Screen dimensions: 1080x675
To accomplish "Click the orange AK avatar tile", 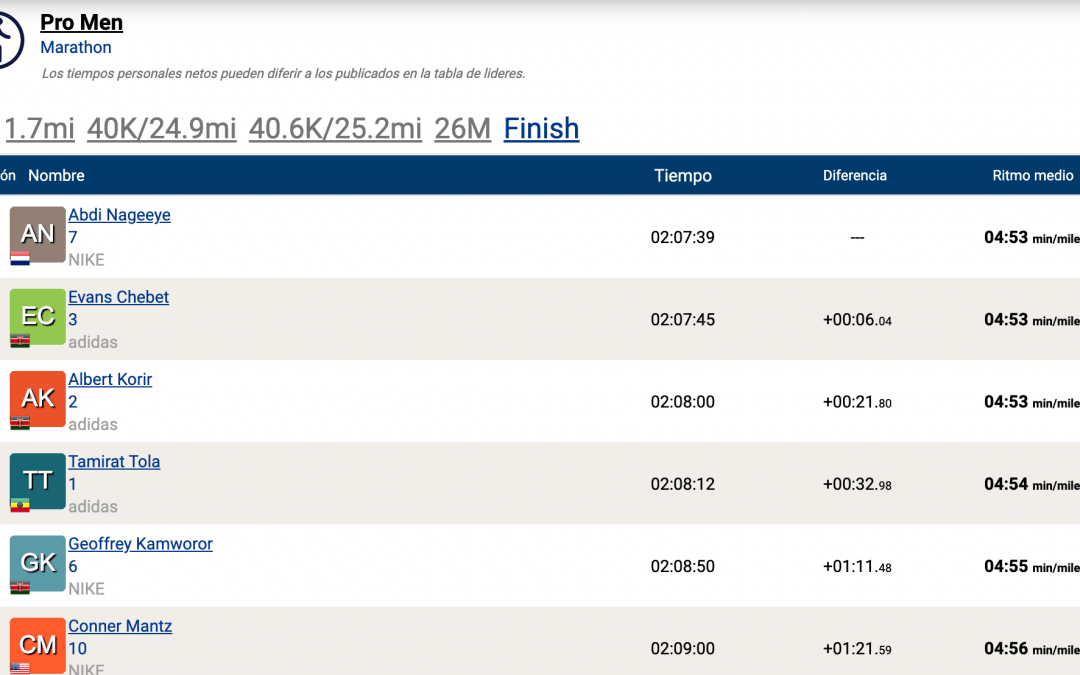I will [x=37, y=397].
